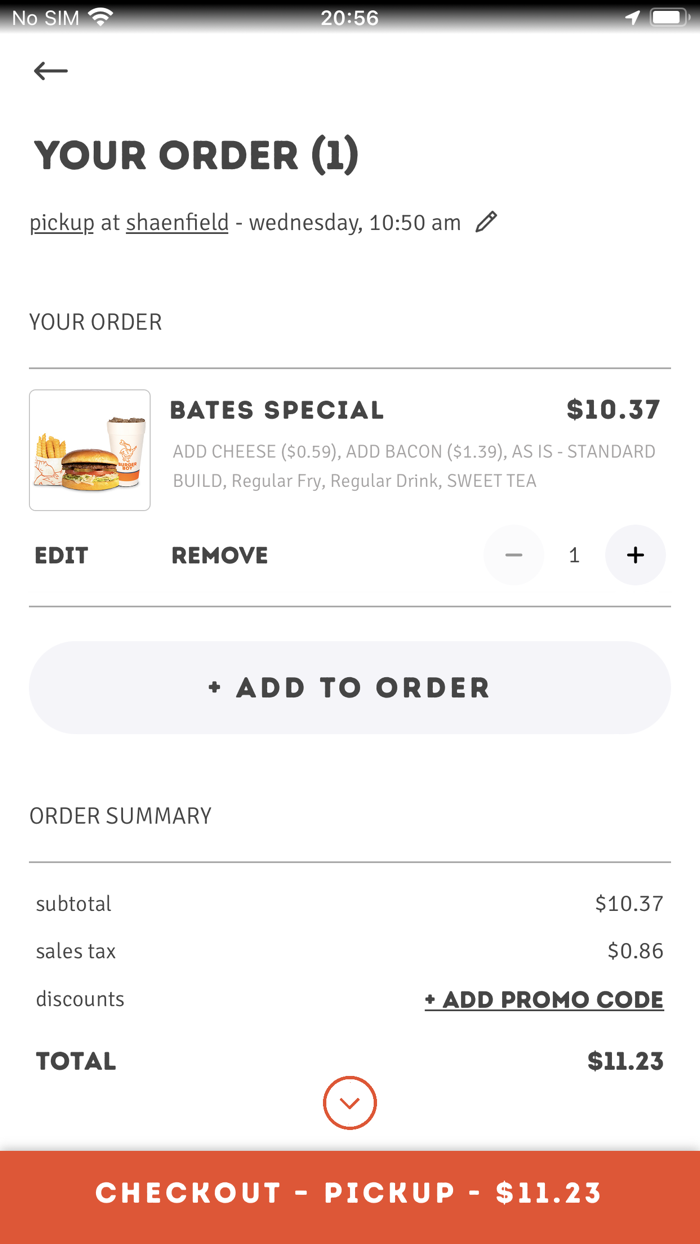Select the YOUR ORDER section header
This screenshot has width=700, height=1244.
96,321
